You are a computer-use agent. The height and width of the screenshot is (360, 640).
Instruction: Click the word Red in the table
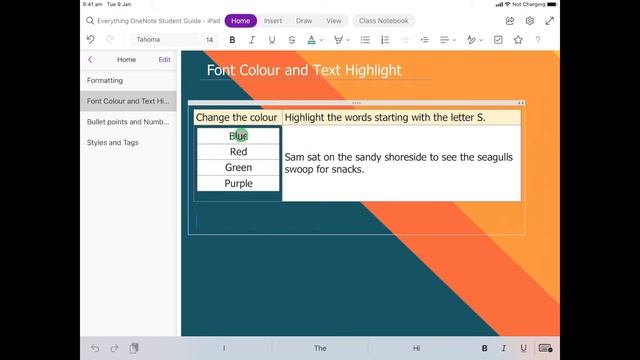point(238,152)
